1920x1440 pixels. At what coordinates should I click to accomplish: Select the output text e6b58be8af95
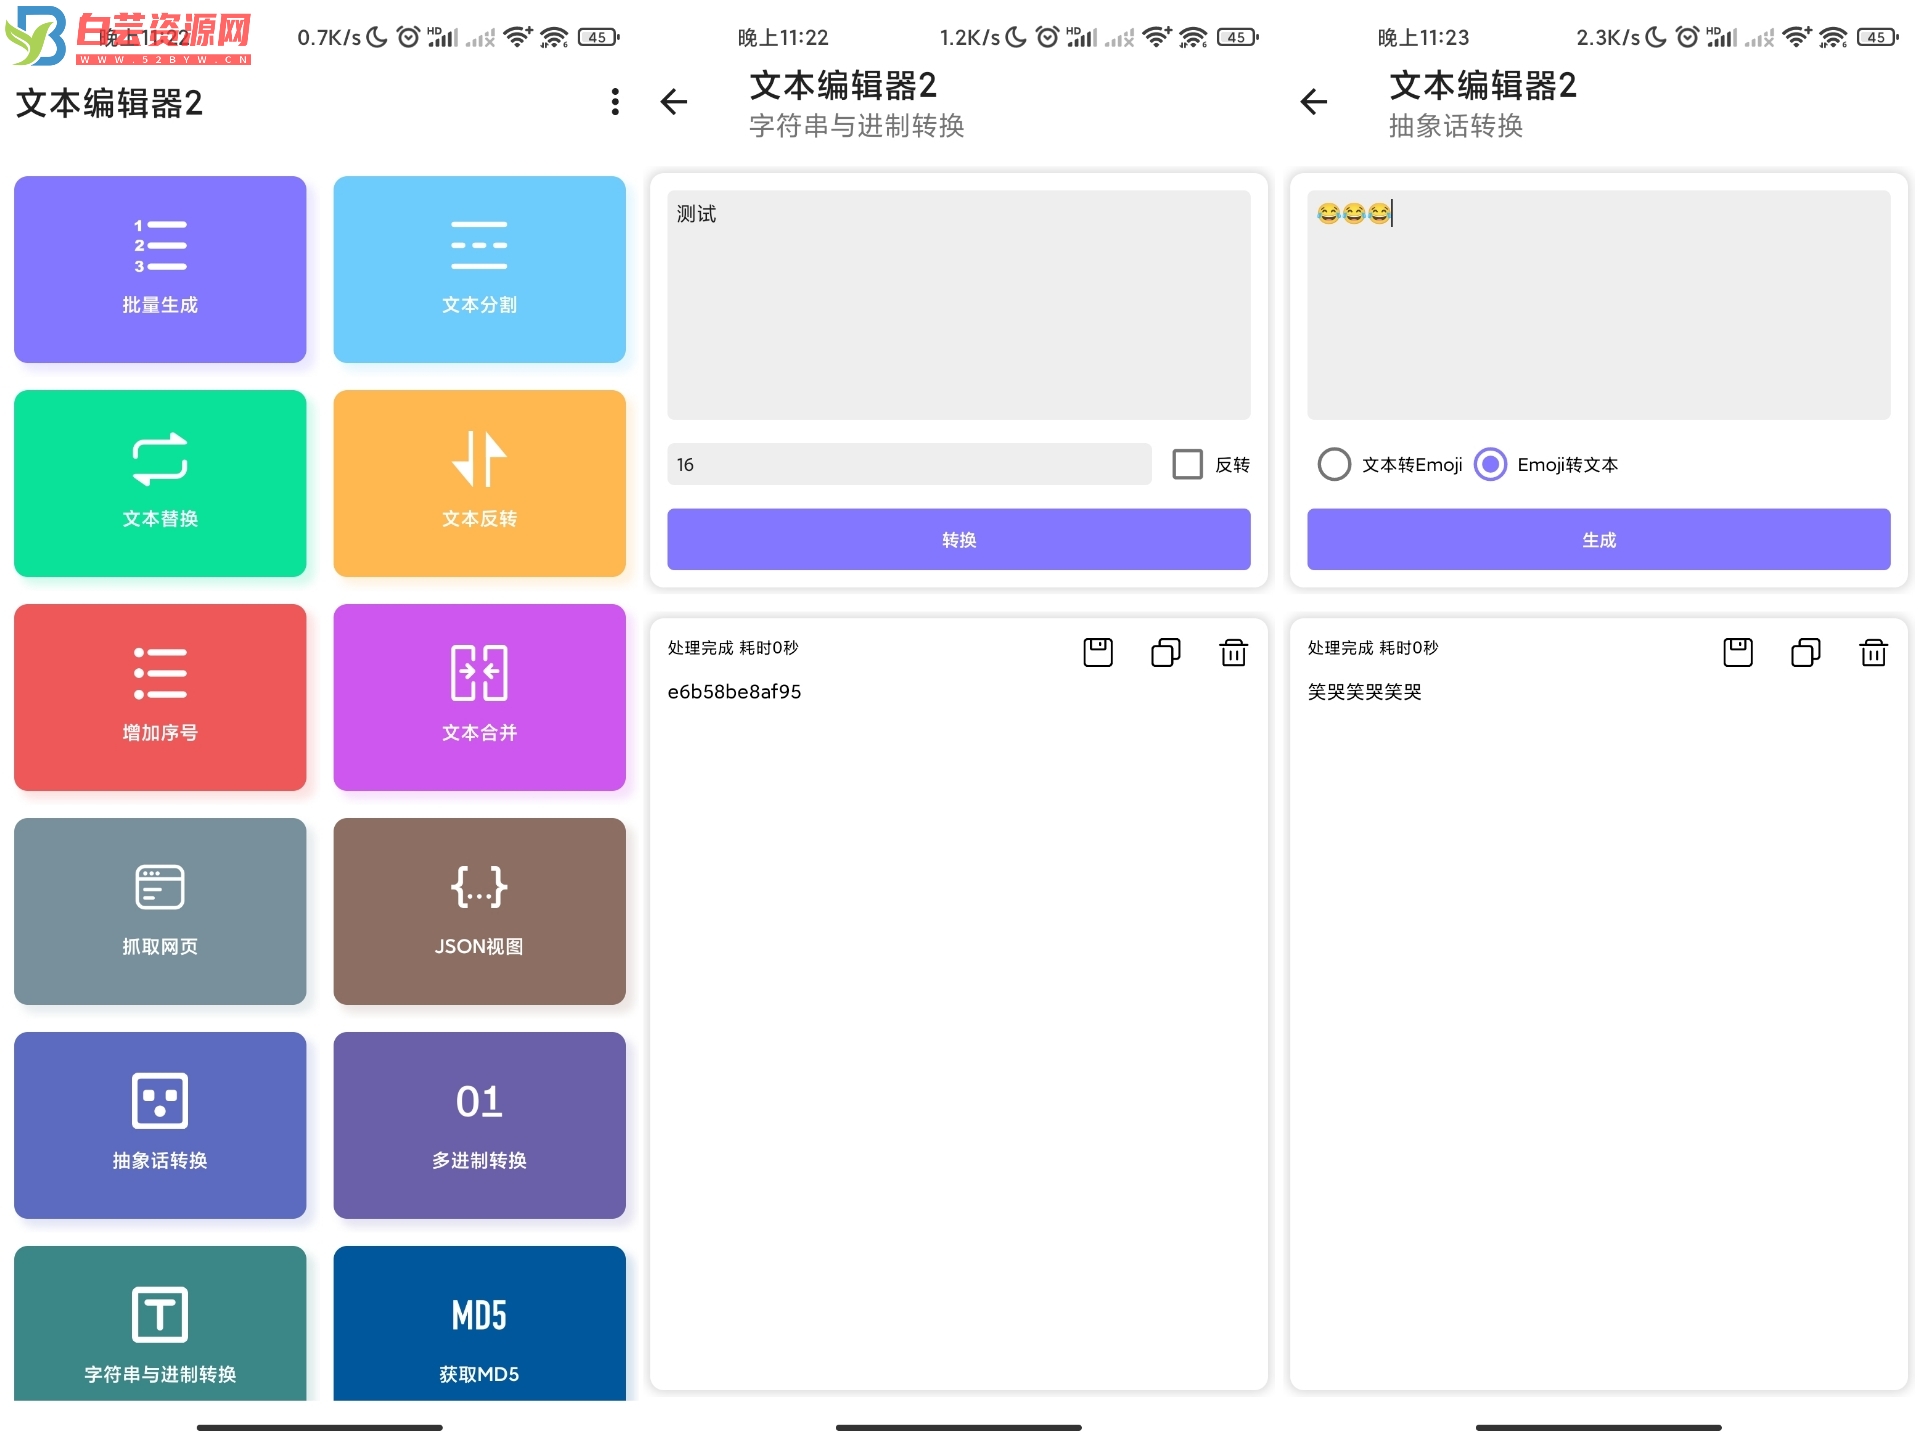(734, 692)
